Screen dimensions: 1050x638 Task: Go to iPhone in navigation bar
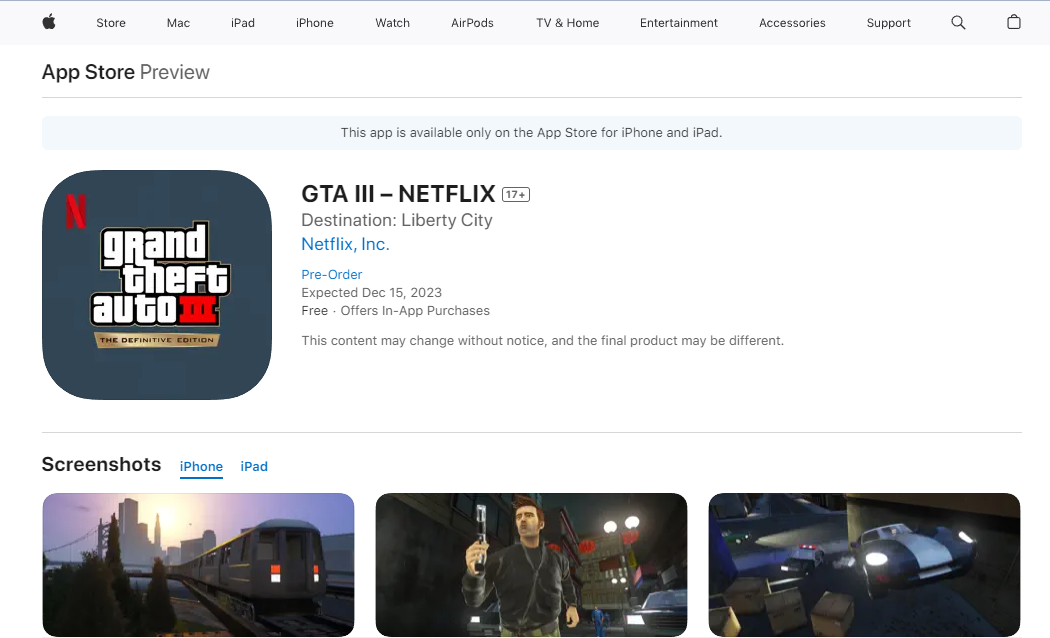coord(315,23)
